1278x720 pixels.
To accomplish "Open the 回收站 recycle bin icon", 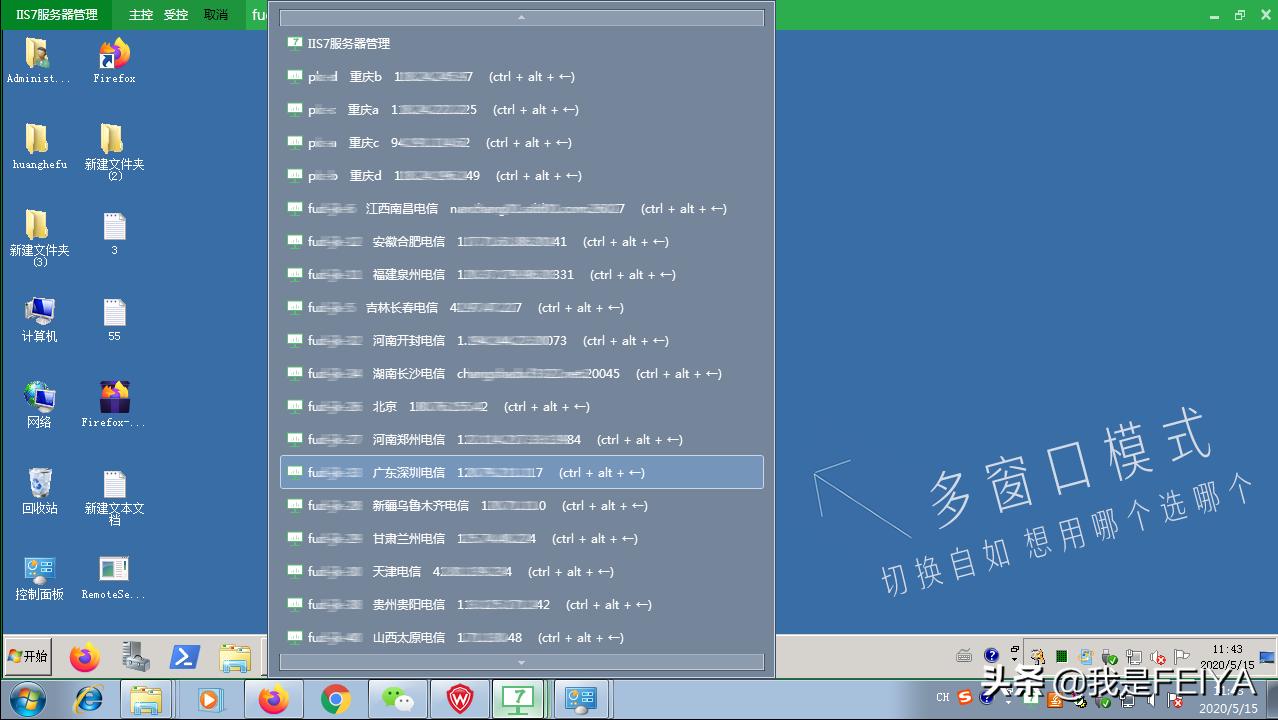I will tap(40, 490).
